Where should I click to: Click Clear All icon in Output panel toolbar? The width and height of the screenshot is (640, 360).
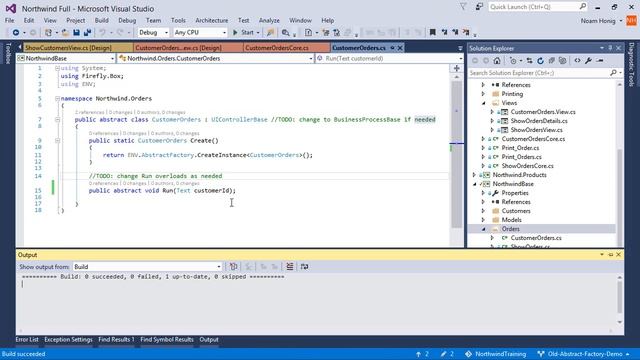289,267
